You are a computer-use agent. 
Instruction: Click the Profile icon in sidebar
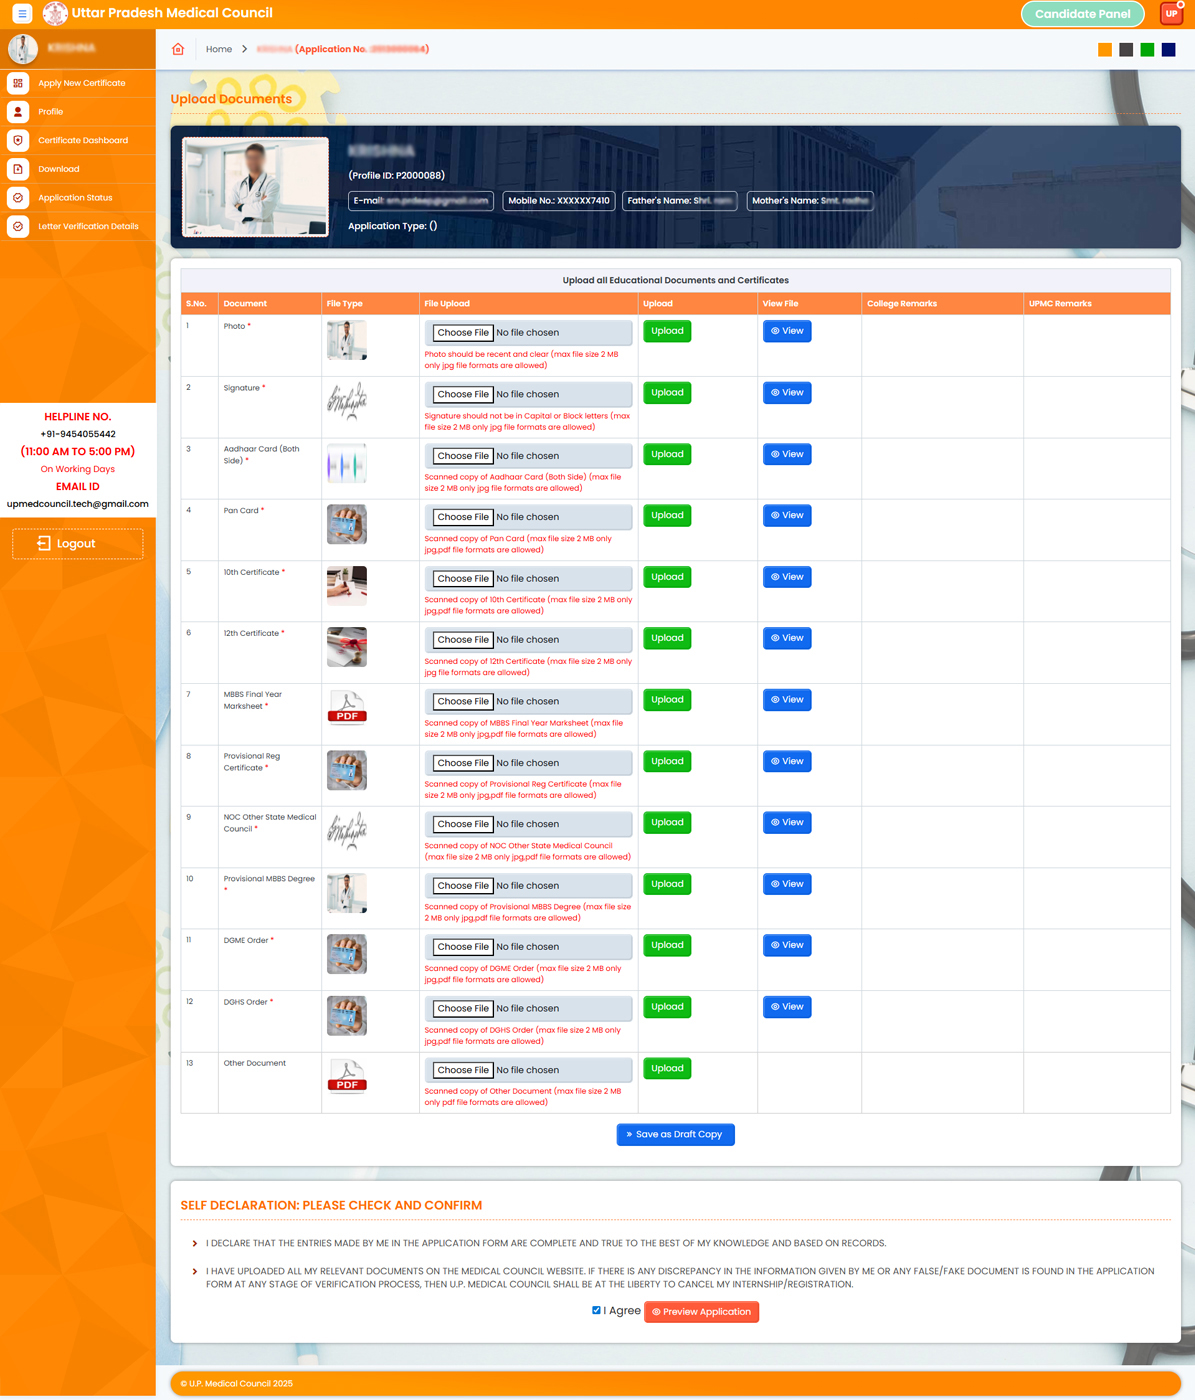[18, 112]
